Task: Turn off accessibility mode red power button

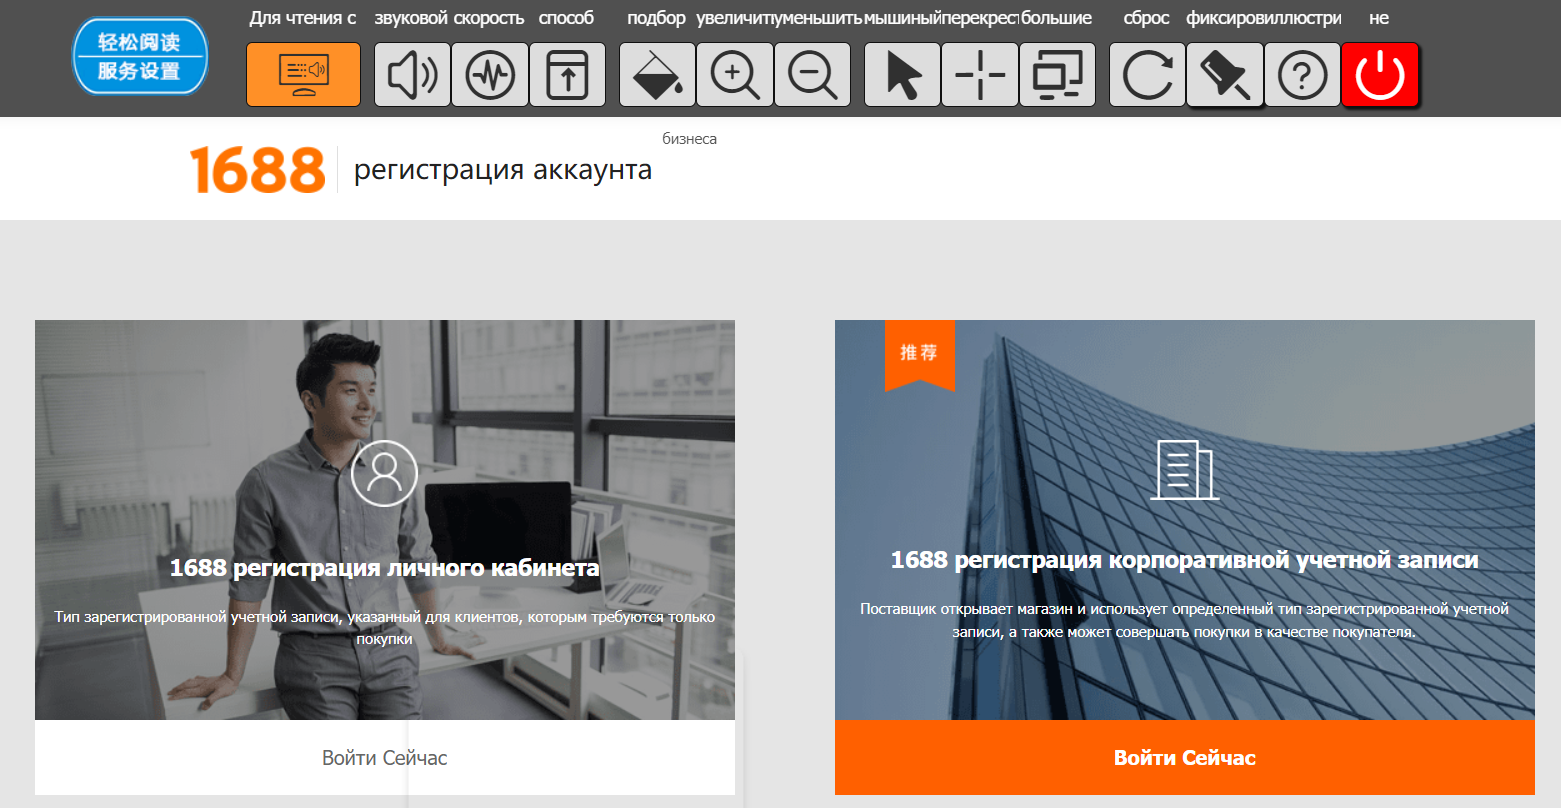Action: coord(1380,74)
